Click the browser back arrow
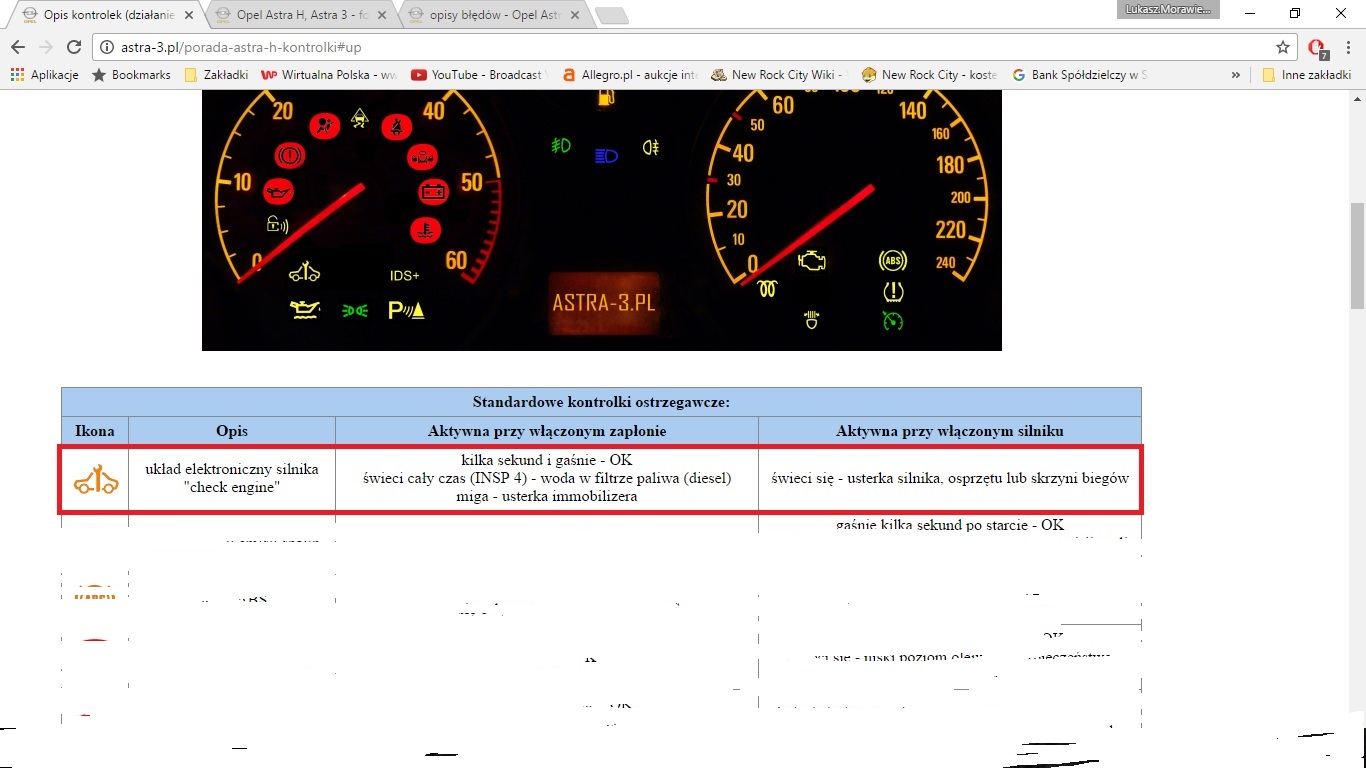This screenshot has width=1366, height=768. [18, 47]
